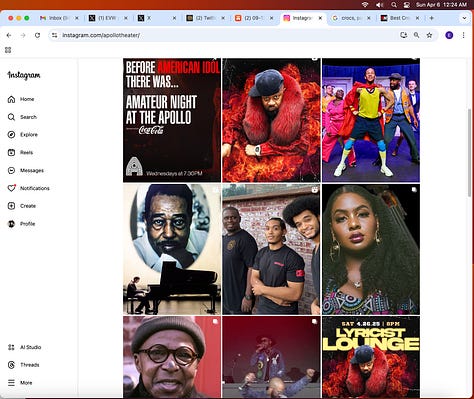Open the concert performer post on red background
Image resolution: width=474 pixels, height=399 pixels.
tap(271, 357)
